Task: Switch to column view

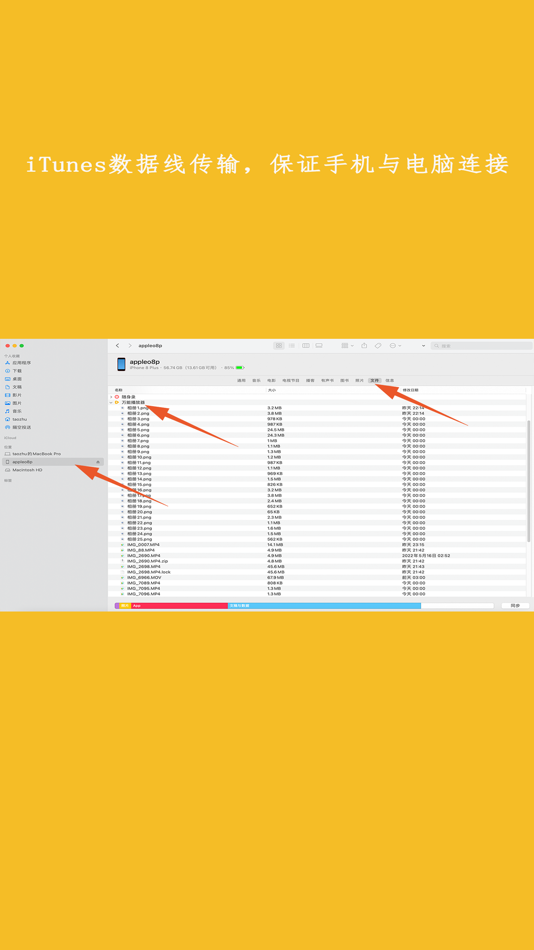Action: 306,345
